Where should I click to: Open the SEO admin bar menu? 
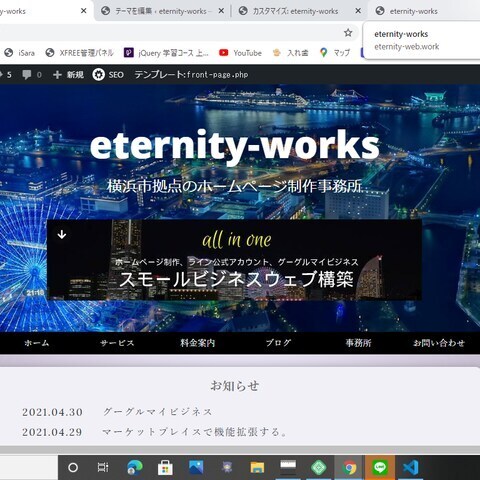[x=108, y=74]
